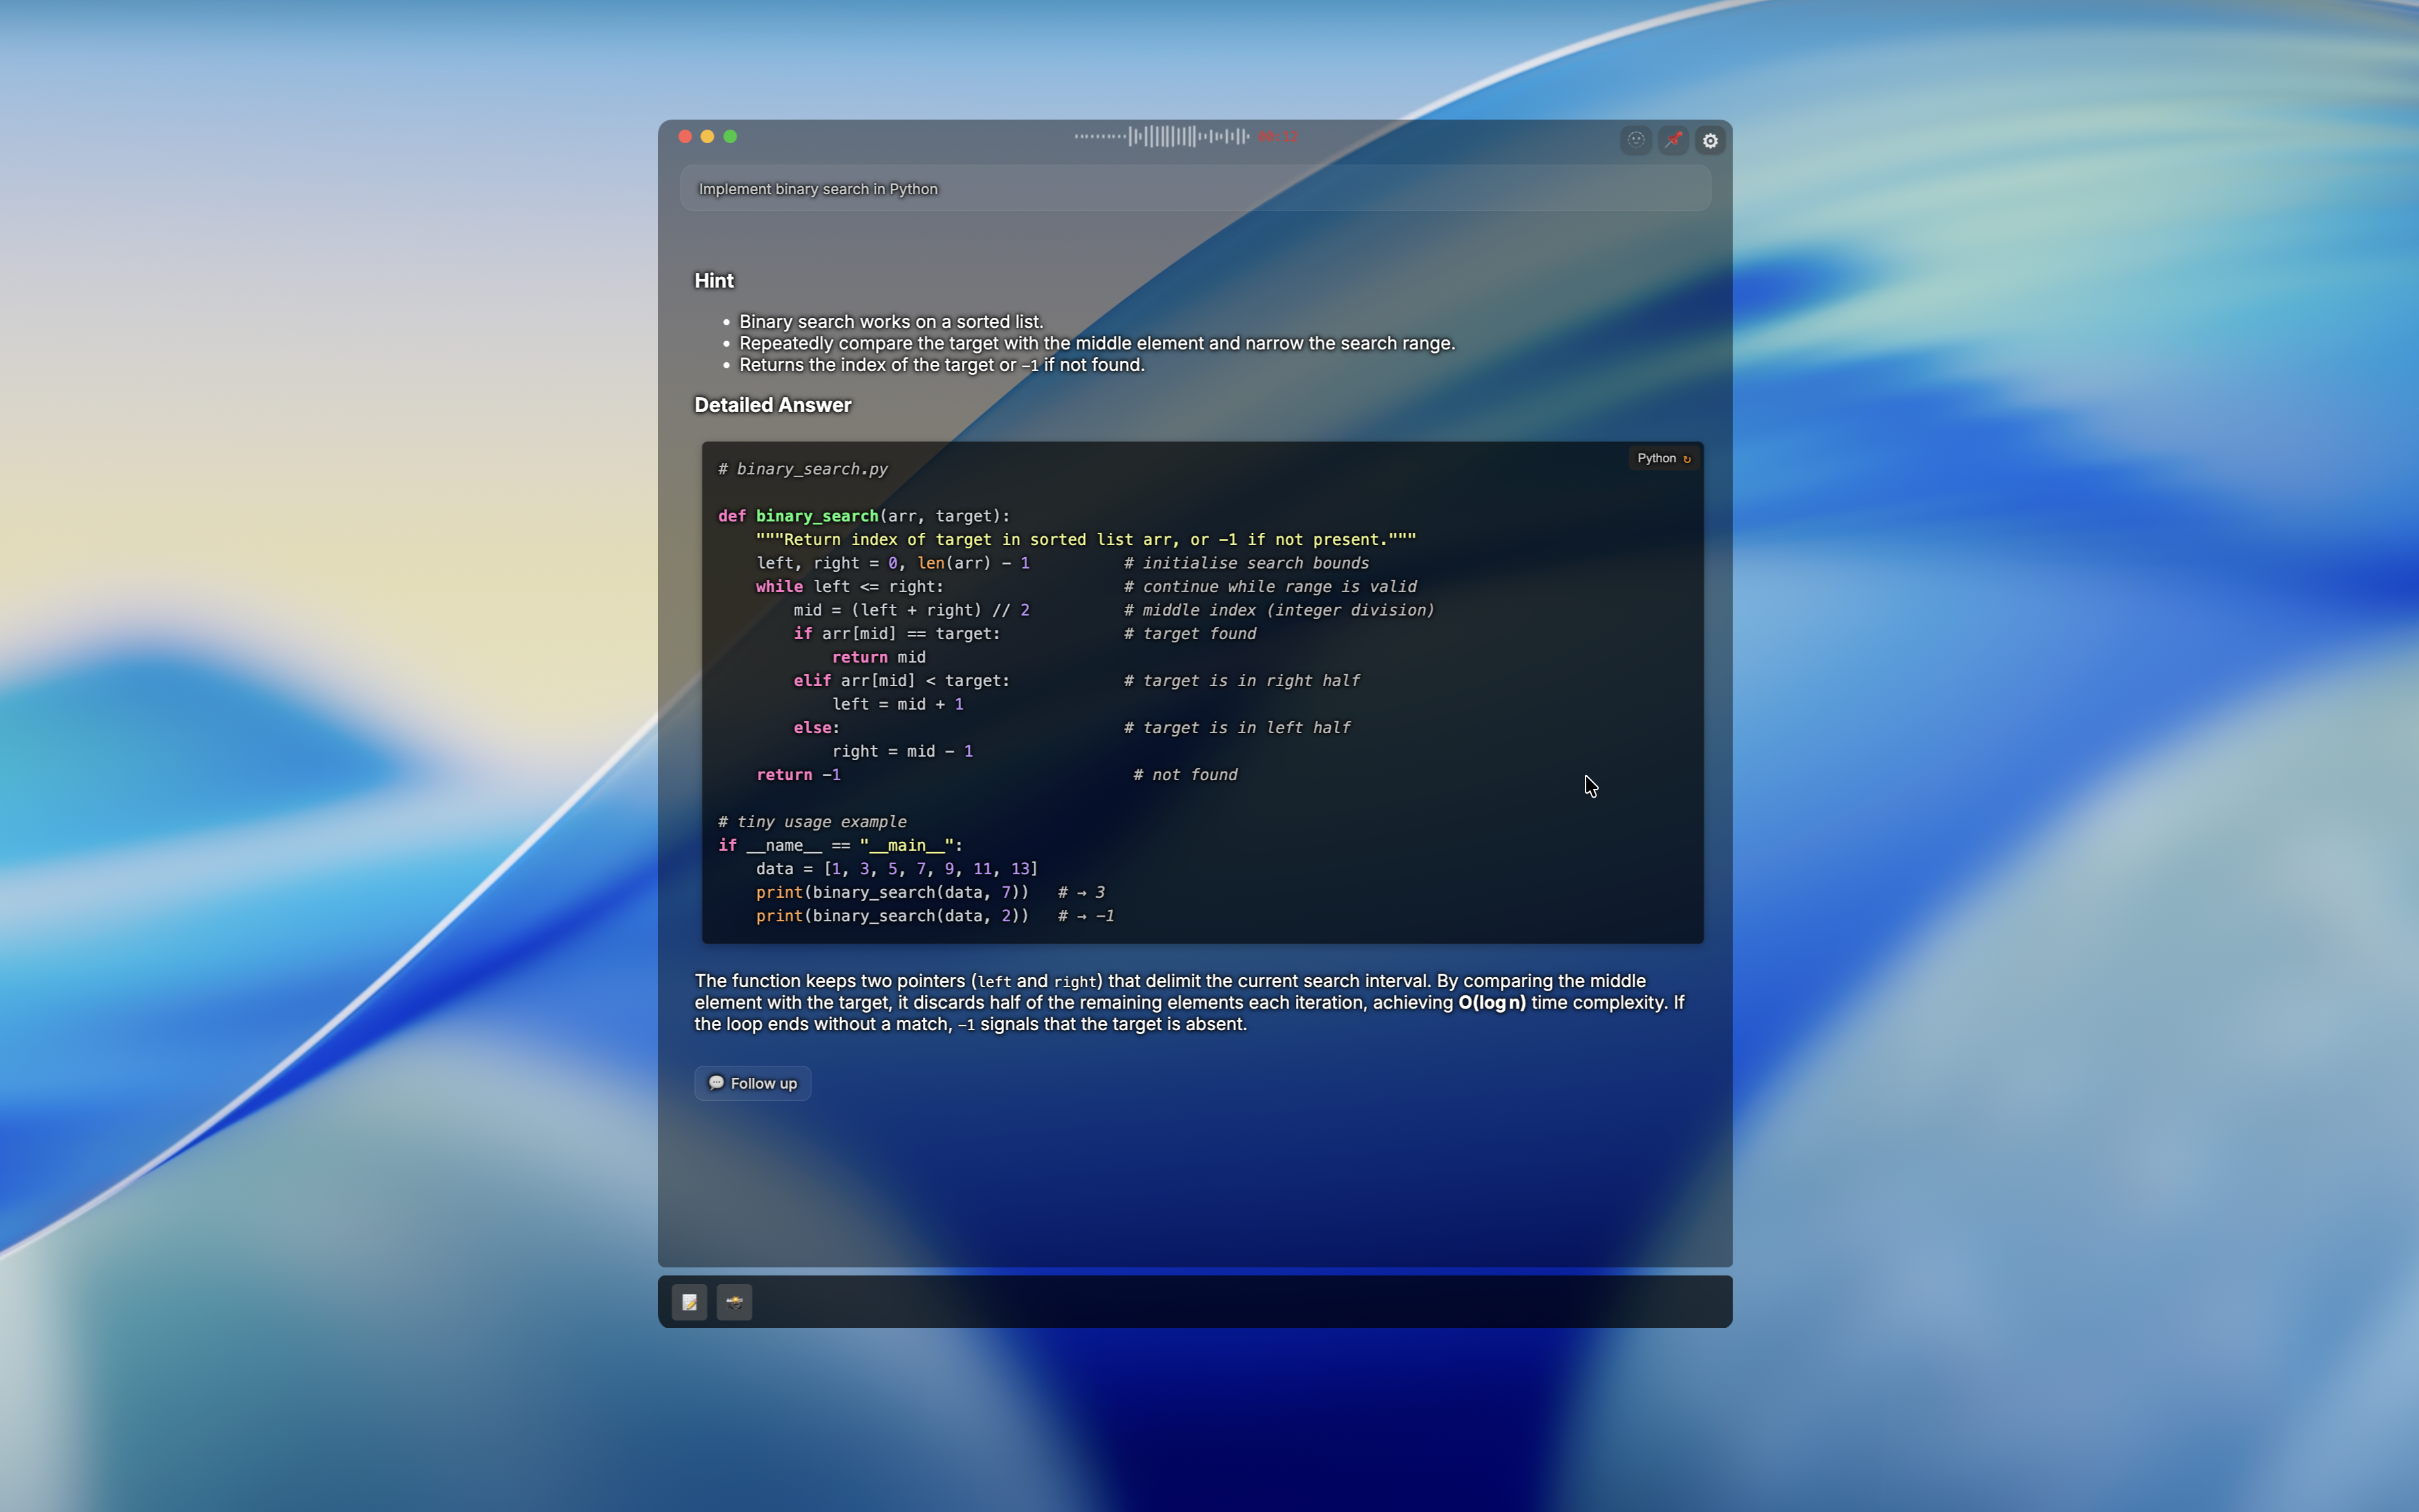Screen dimensions: 2419x1512
Task: Focus the 'Implement binary search in Python' field
Action: coord(1194,189)
